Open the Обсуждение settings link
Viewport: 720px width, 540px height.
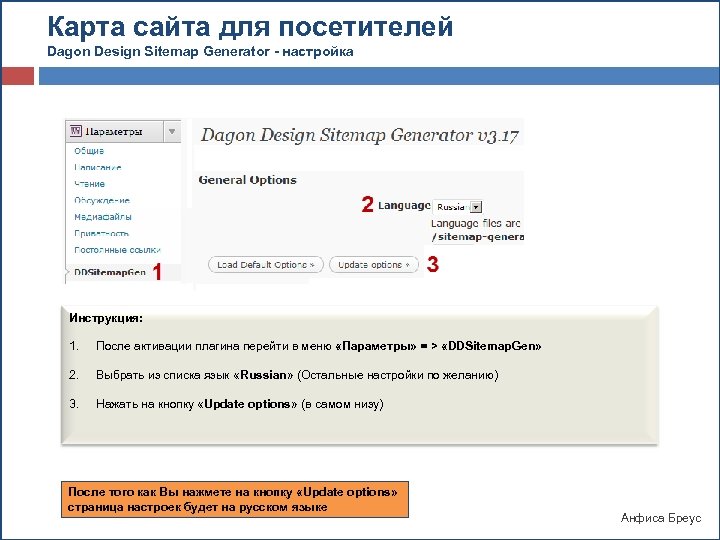tap(102, 200)
